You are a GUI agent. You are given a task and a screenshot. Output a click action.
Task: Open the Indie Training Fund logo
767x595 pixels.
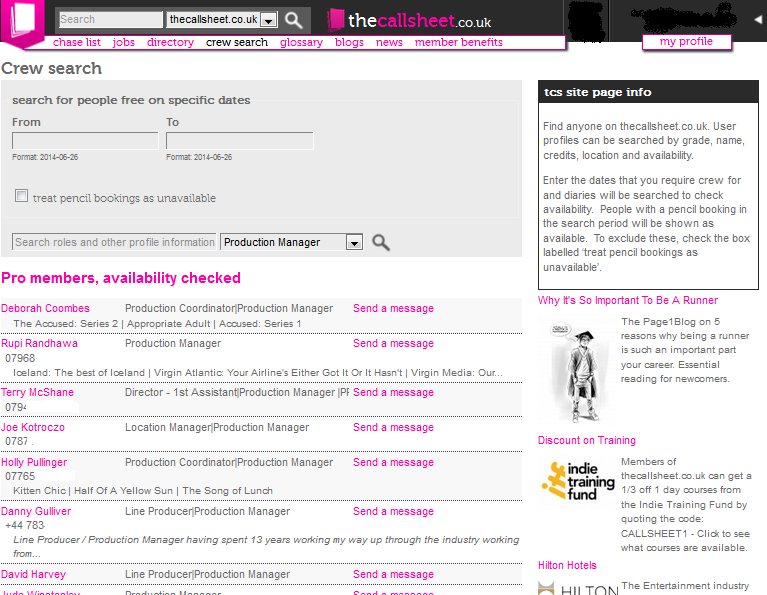pyautogui.click(x=578, y=481)
